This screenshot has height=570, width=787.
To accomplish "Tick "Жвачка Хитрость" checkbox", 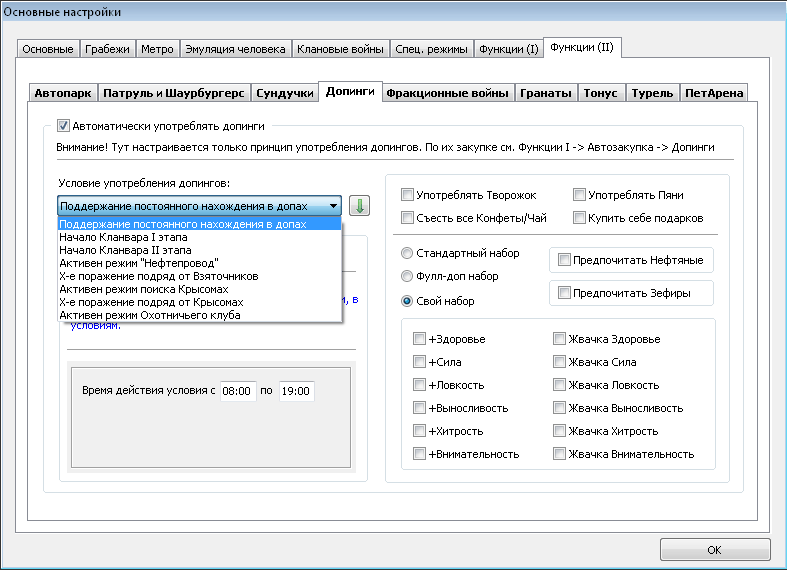I will pyautogui.click(x=559, y=431).
